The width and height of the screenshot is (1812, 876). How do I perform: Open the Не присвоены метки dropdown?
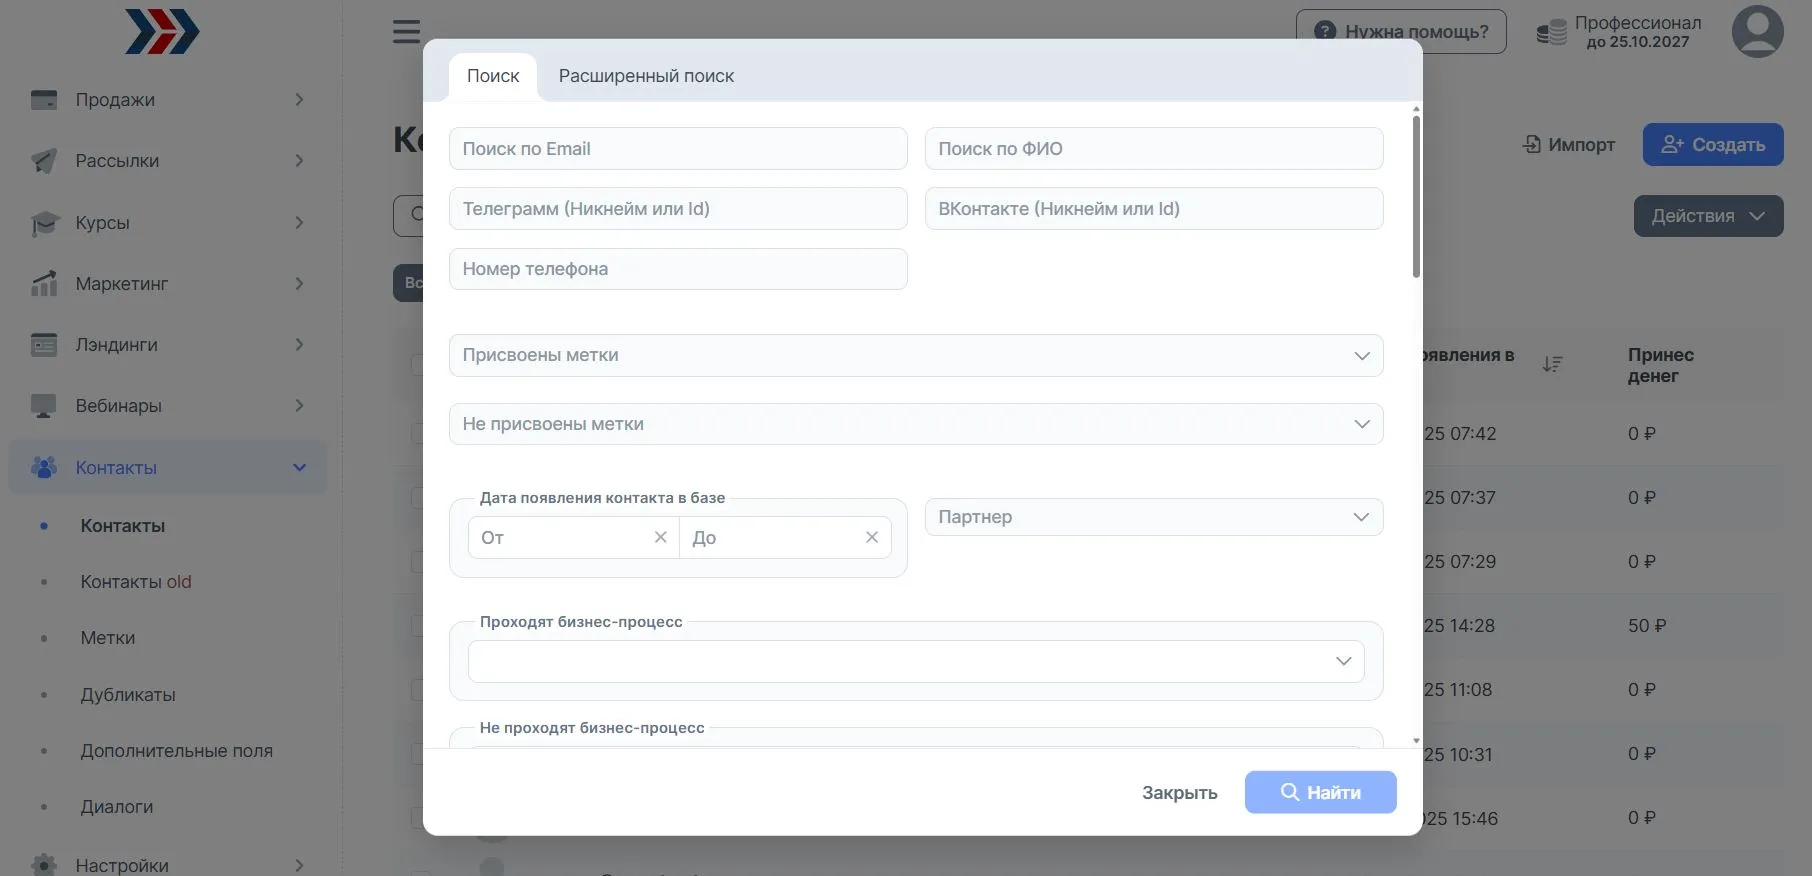pyautogui.click(x=915, y=424)
